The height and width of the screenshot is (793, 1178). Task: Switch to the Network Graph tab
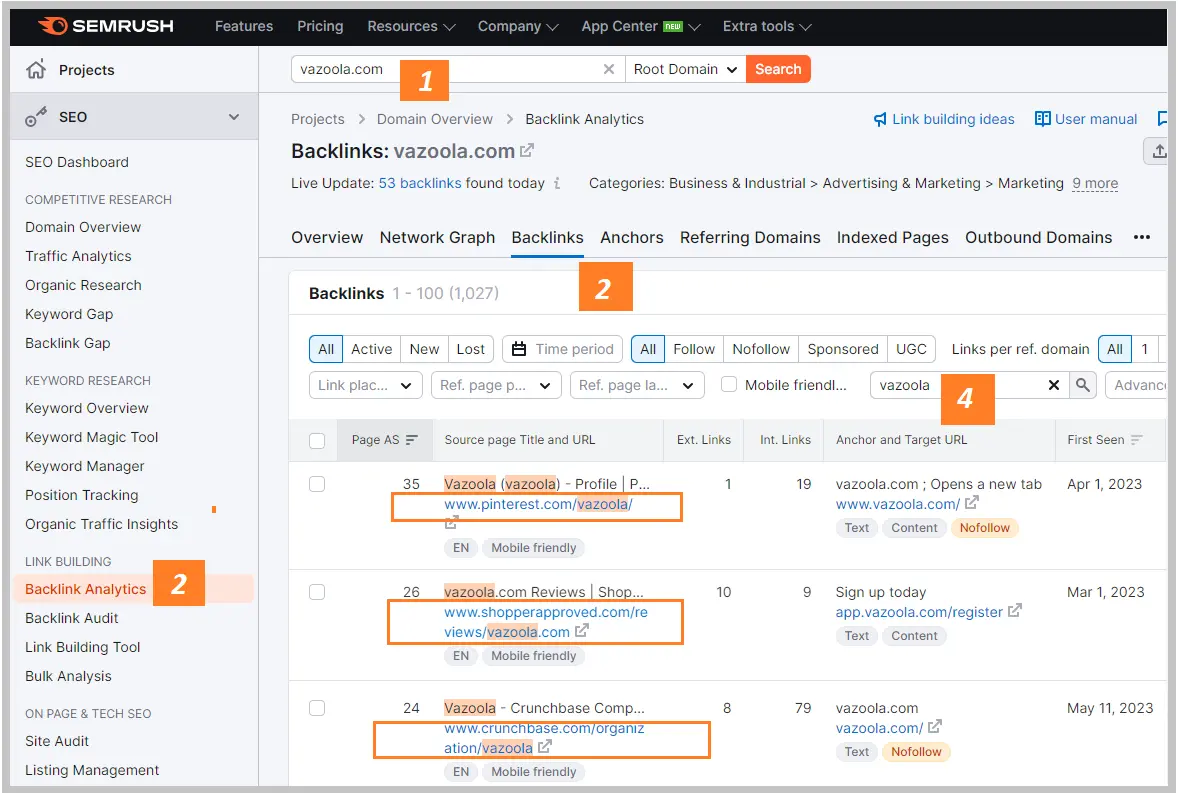[437, 237]
